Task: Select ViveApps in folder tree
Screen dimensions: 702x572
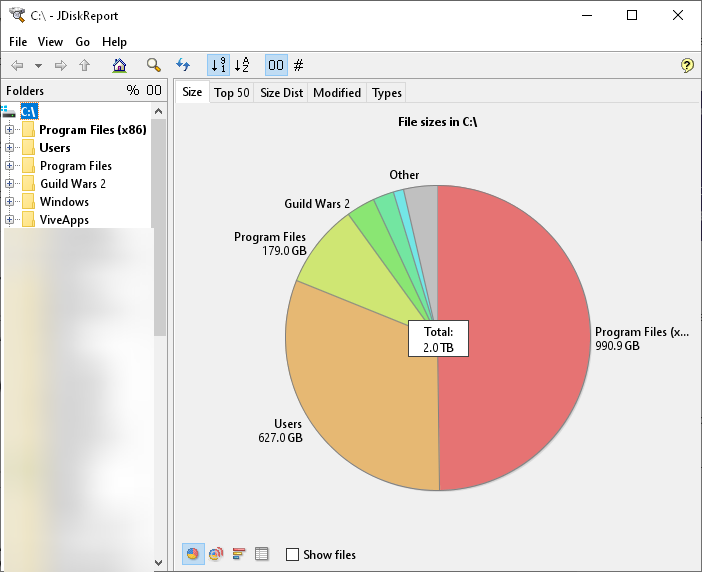Action: 64,220
